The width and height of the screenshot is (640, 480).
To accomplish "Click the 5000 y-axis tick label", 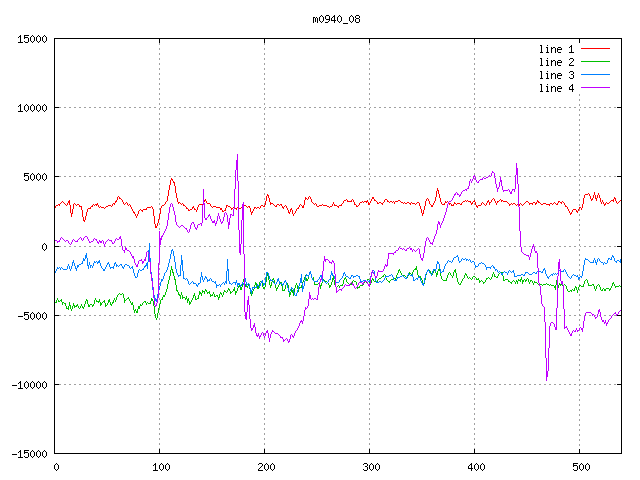I will tap(34, 177).
